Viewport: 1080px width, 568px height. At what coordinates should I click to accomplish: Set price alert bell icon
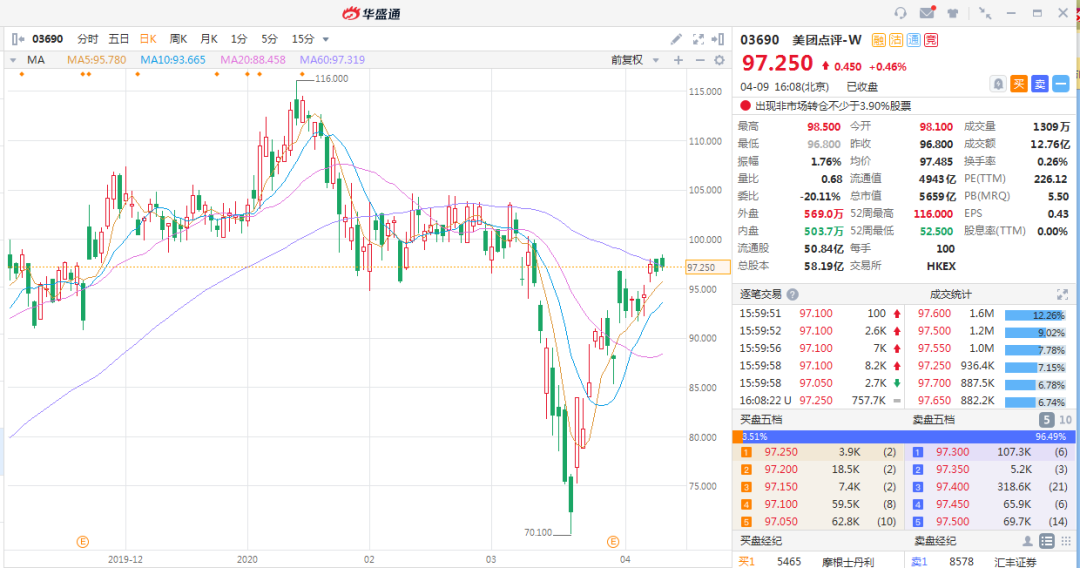[998, 84]
